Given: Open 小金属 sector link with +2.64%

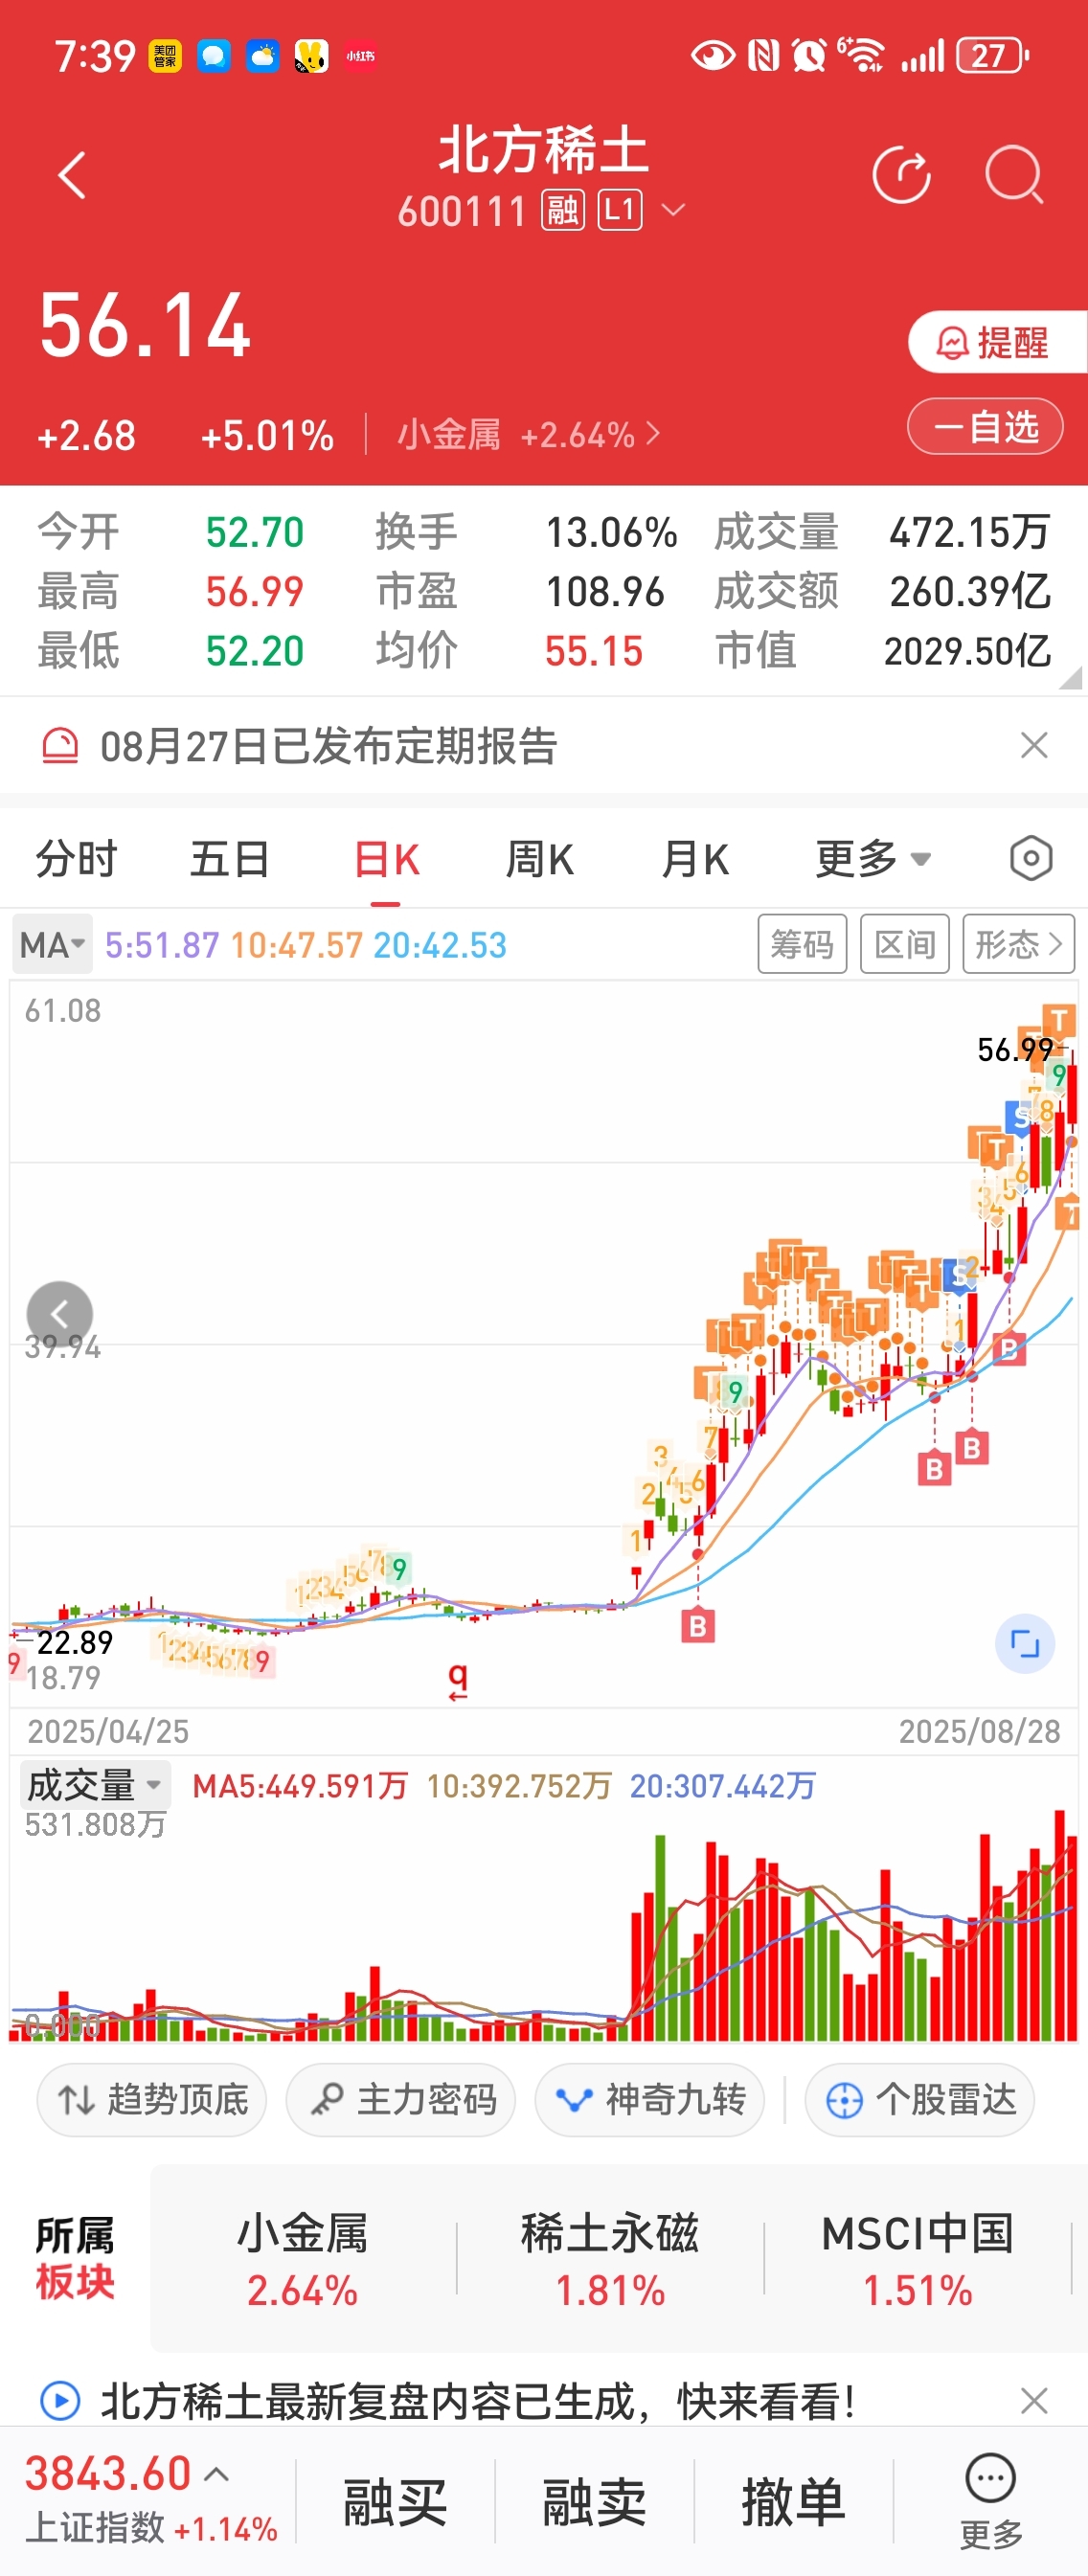Looking at the screenshot, I should pyautogui.click(x=528, y=435).
